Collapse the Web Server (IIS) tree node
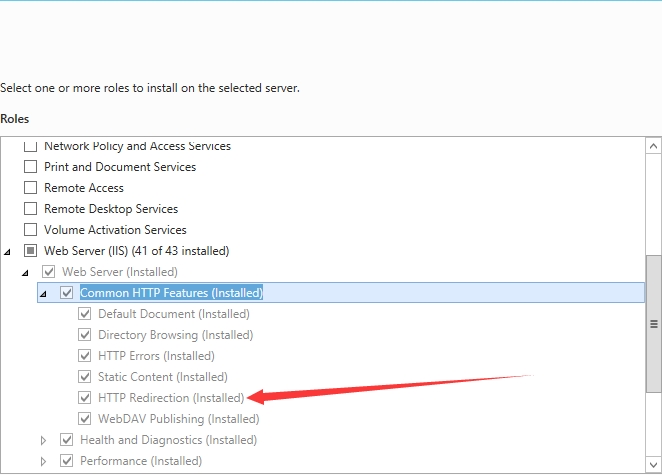The image size is (662, 475). [x=7, y=252]
